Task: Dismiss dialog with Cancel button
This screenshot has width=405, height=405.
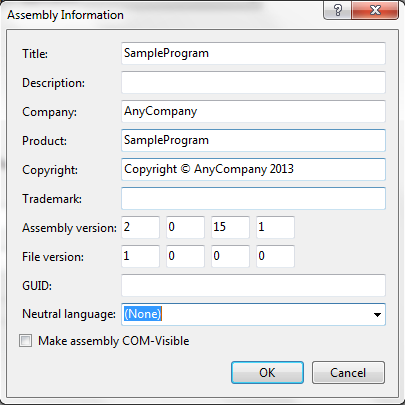Action: [348, 373]
